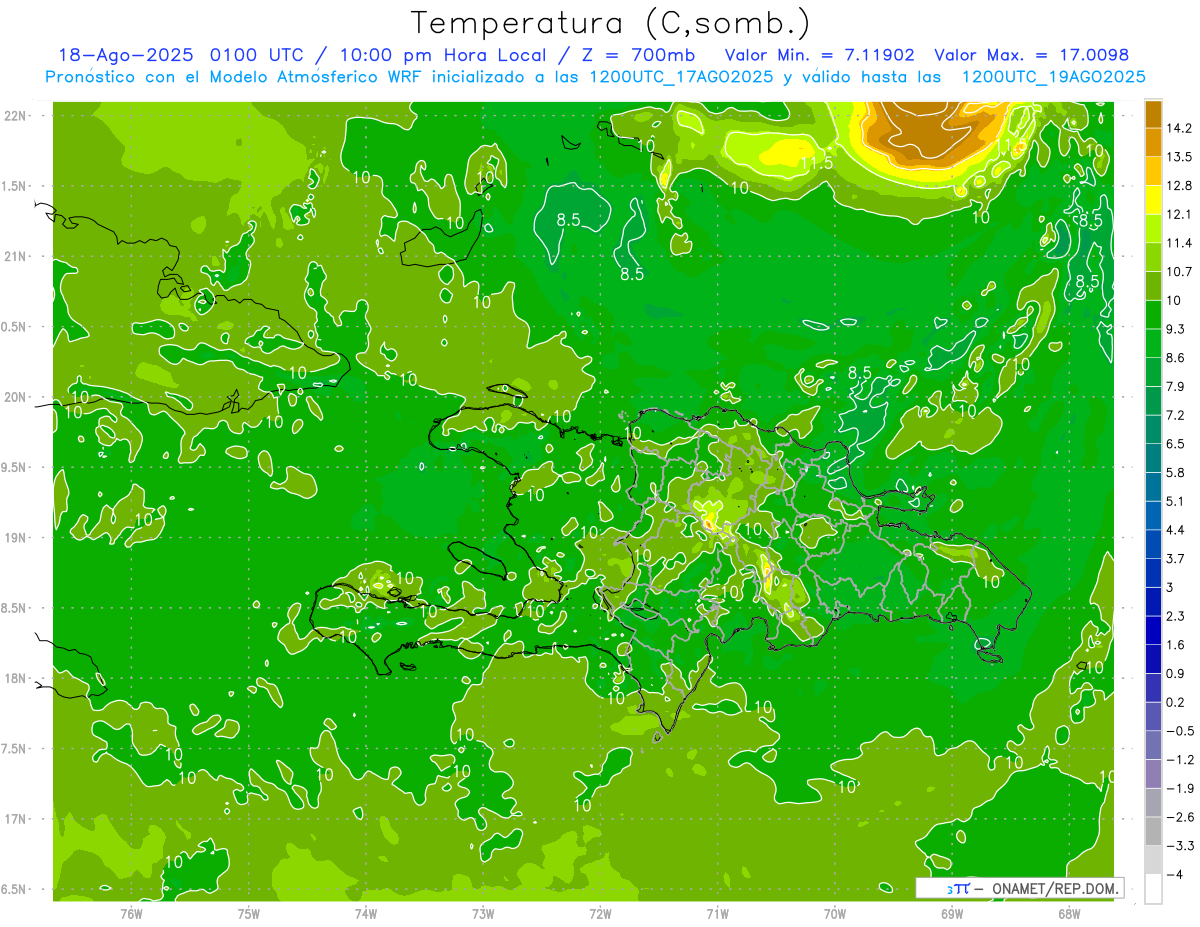Click the '5.8' colorbar value
Viewport: 1200px width, 927px height.
pyautogui.click(x=1176, y=473)
